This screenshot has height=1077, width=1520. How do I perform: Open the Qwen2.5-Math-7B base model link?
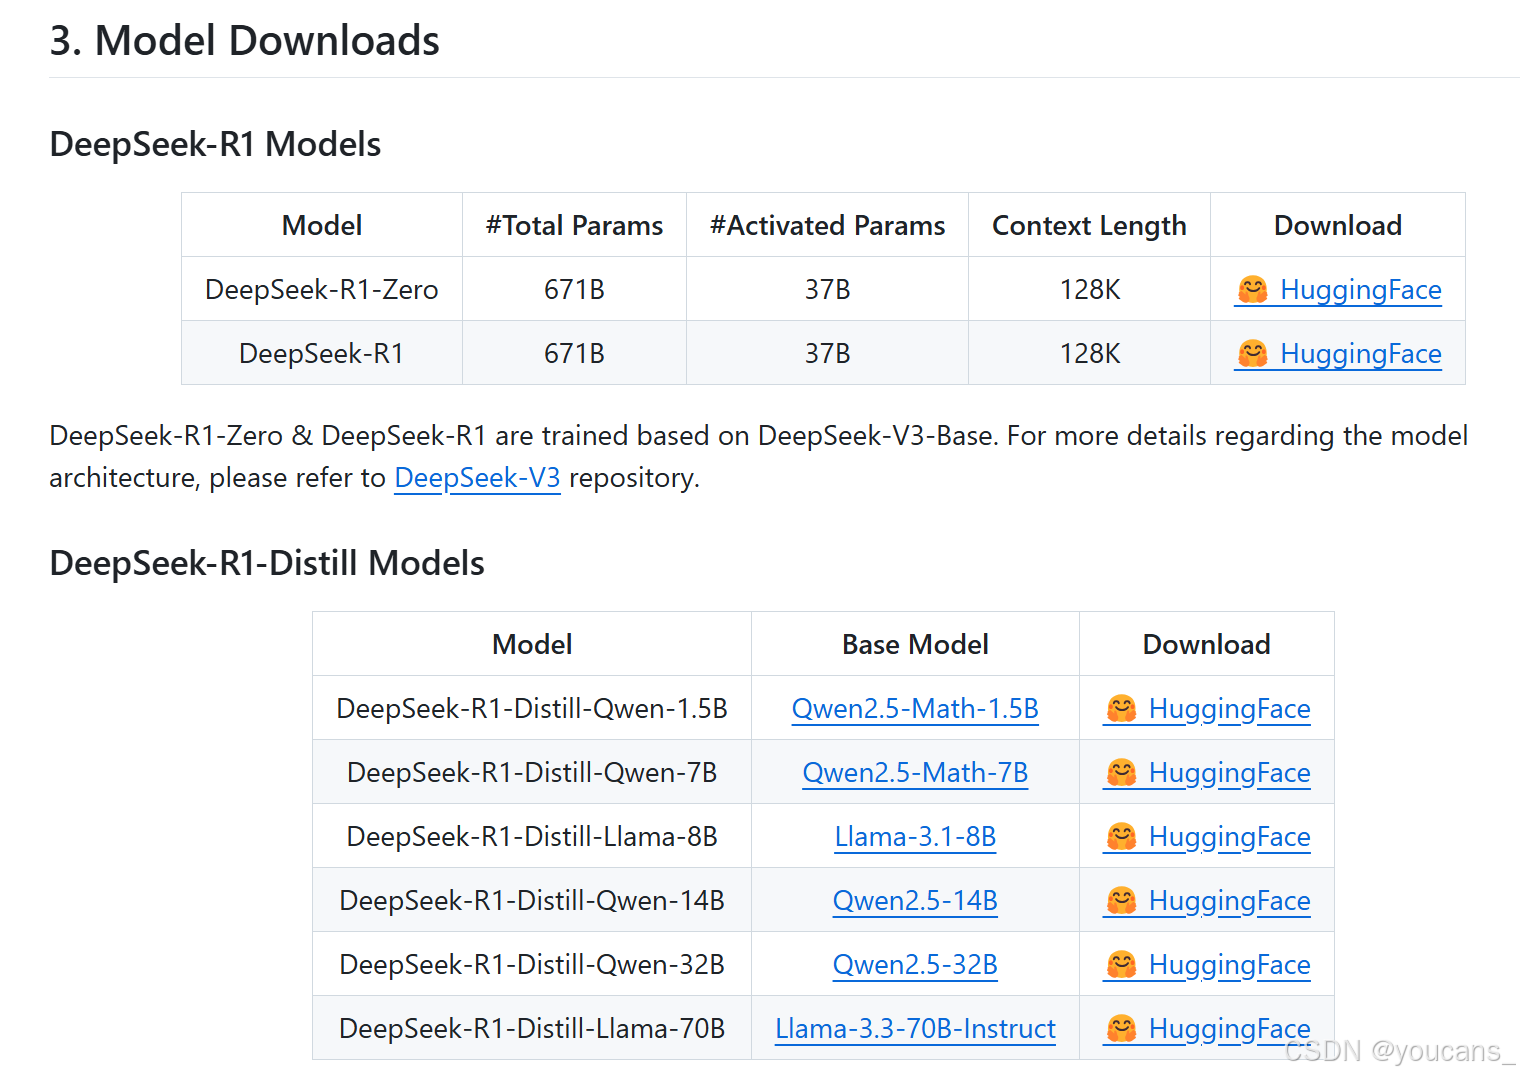[915, 773]
